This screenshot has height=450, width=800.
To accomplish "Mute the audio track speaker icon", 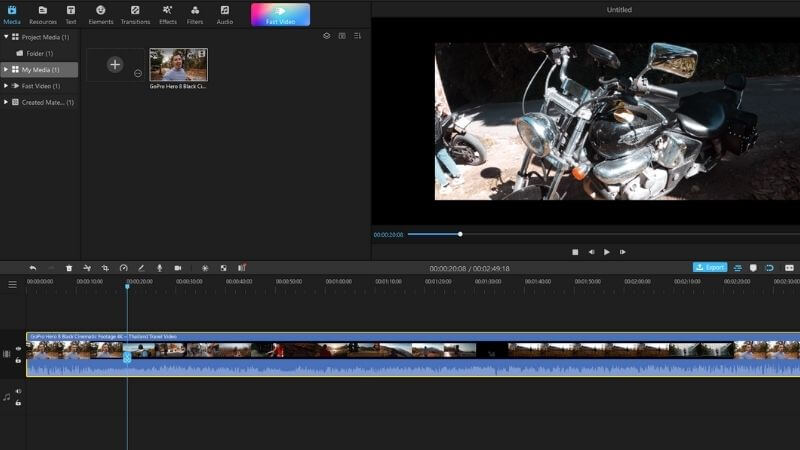I will pos(18,391).
